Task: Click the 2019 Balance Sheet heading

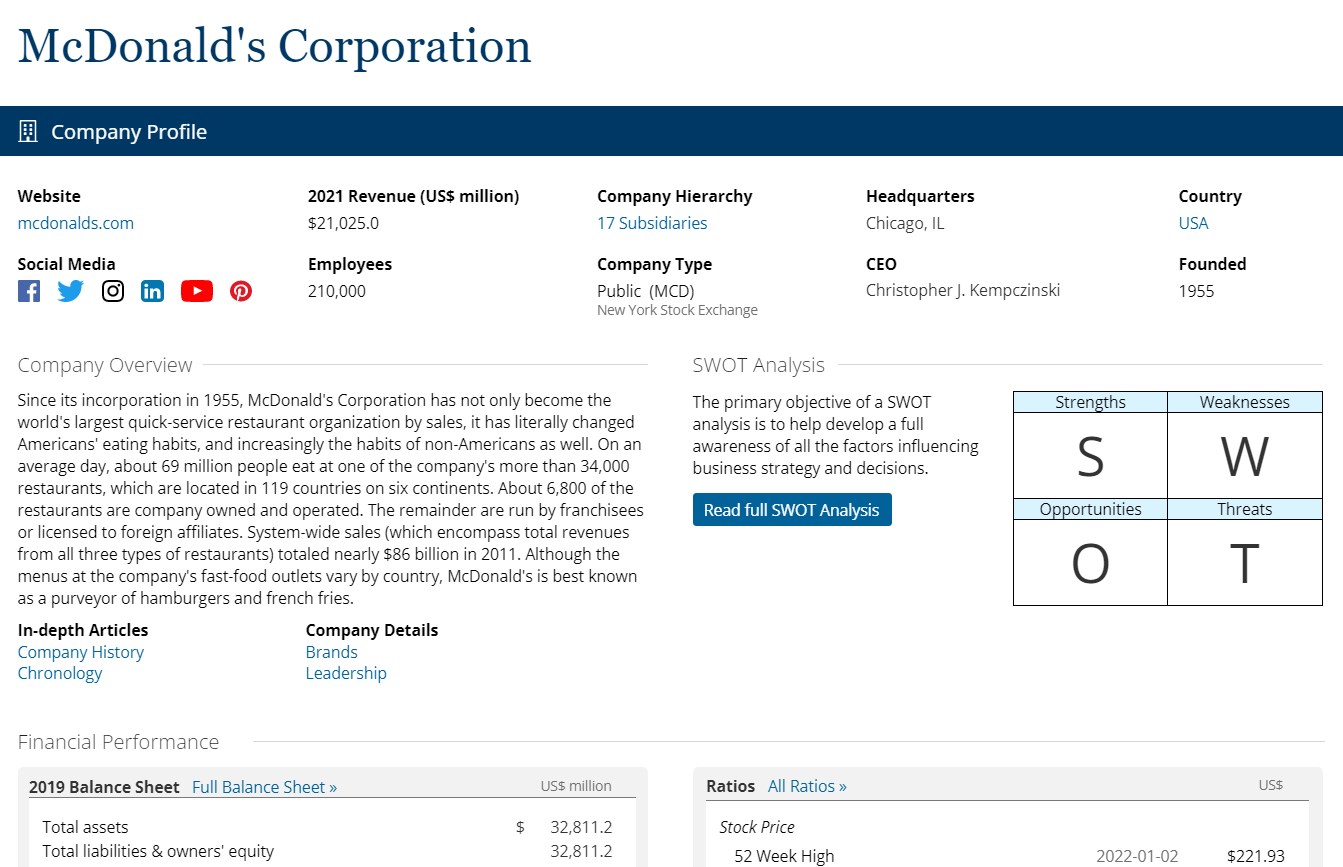Action: [x=104, y=787]
